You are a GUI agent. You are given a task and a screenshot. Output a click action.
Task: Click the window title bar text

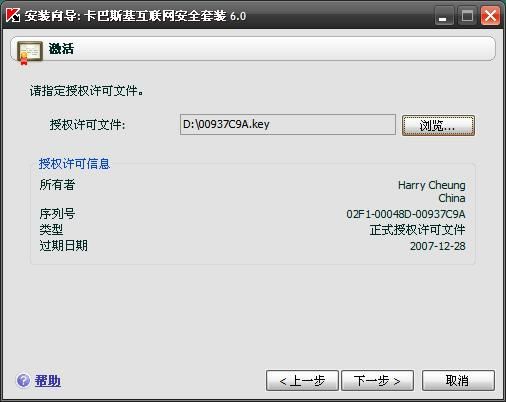pyautogui.click(x=135, y=16)
